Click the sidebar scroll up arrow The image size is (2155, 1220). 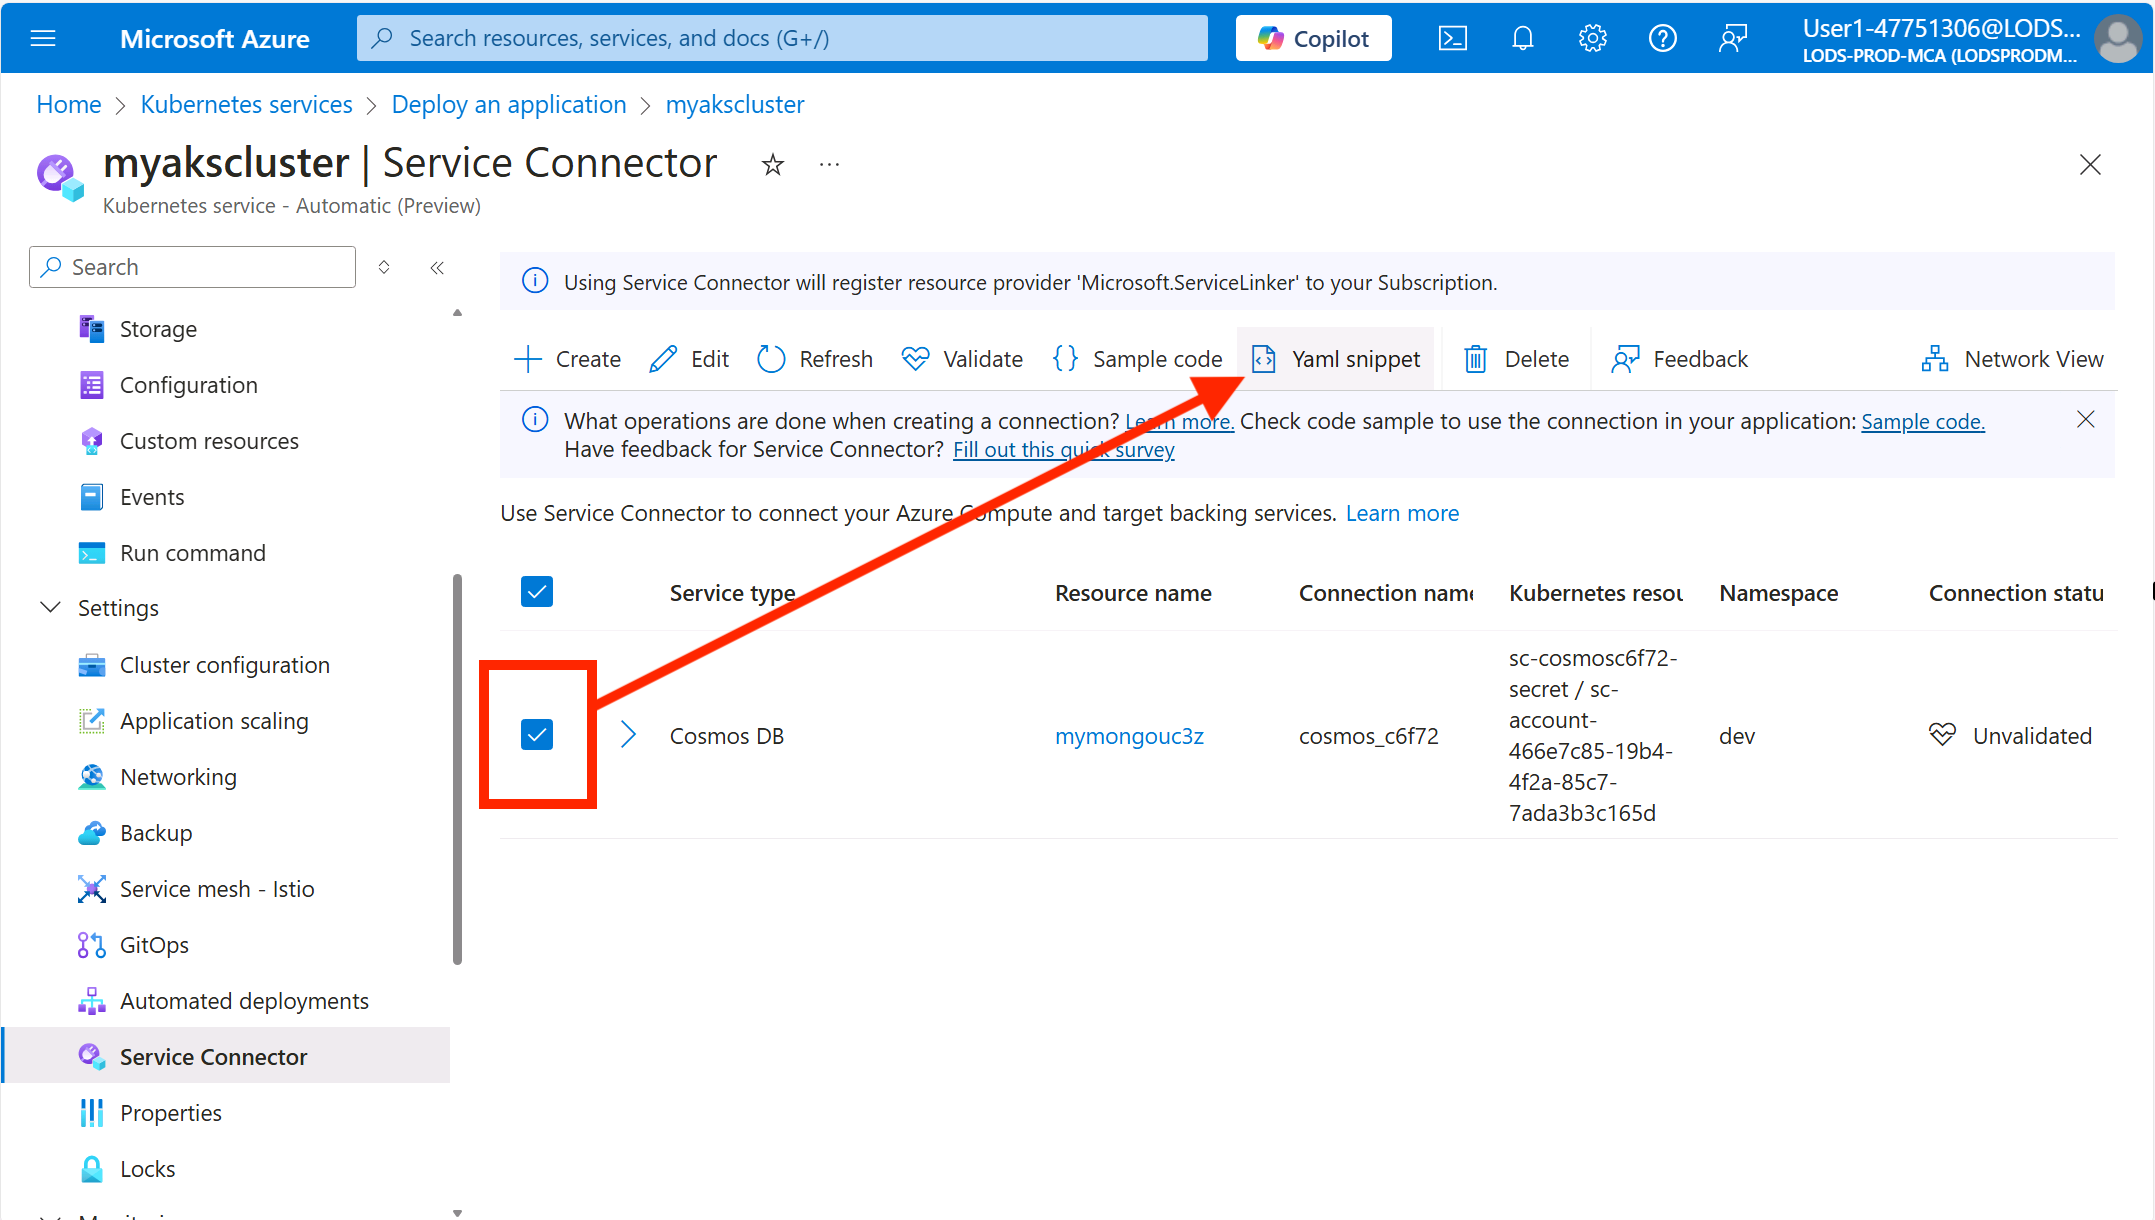point(457,313)
